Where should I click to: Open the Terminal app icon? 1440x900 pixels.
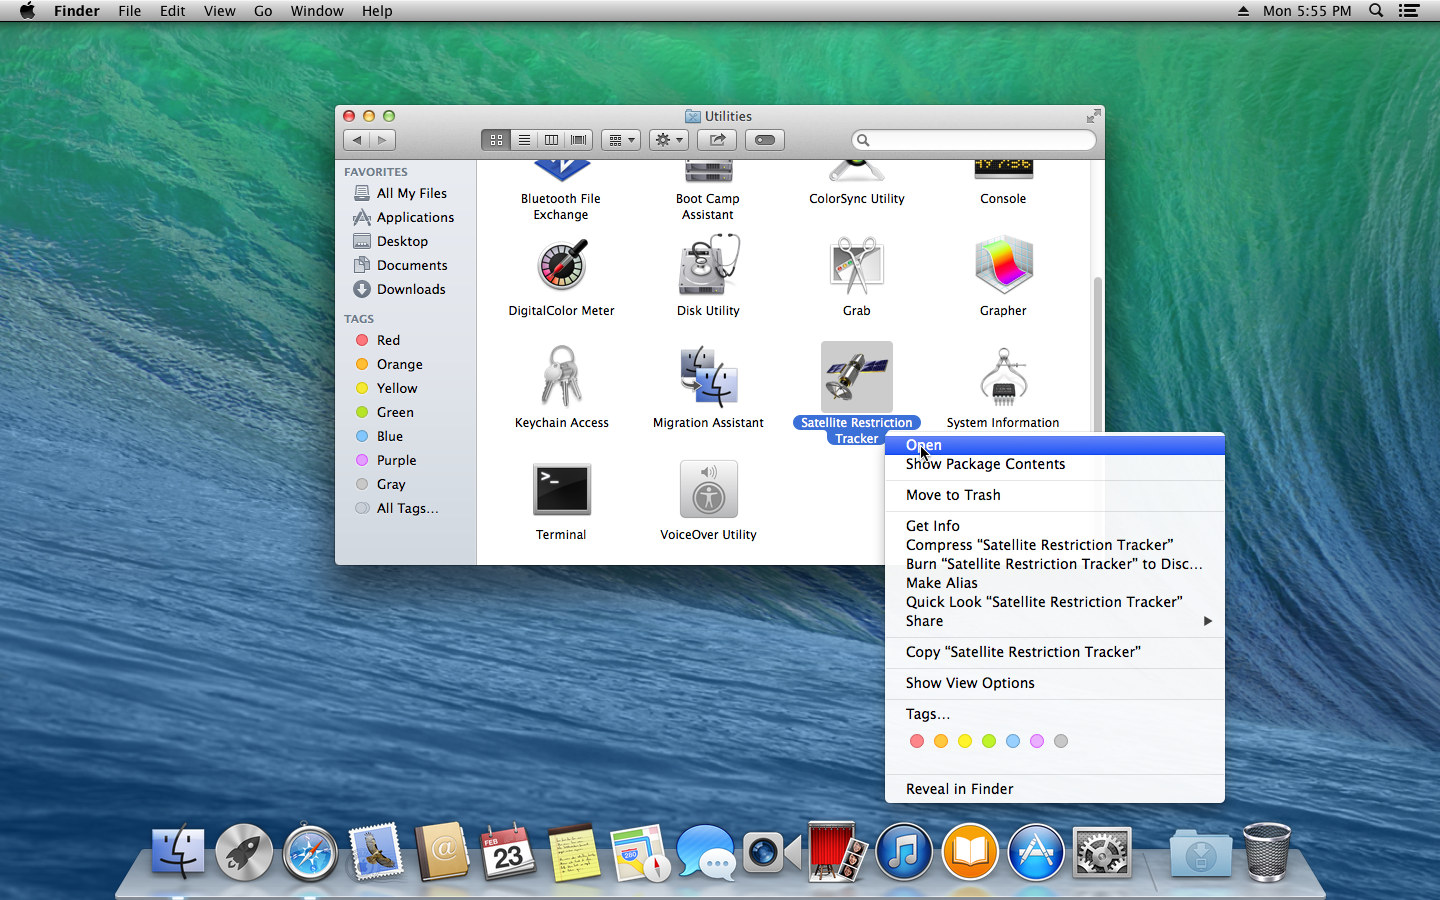point(561,489)
